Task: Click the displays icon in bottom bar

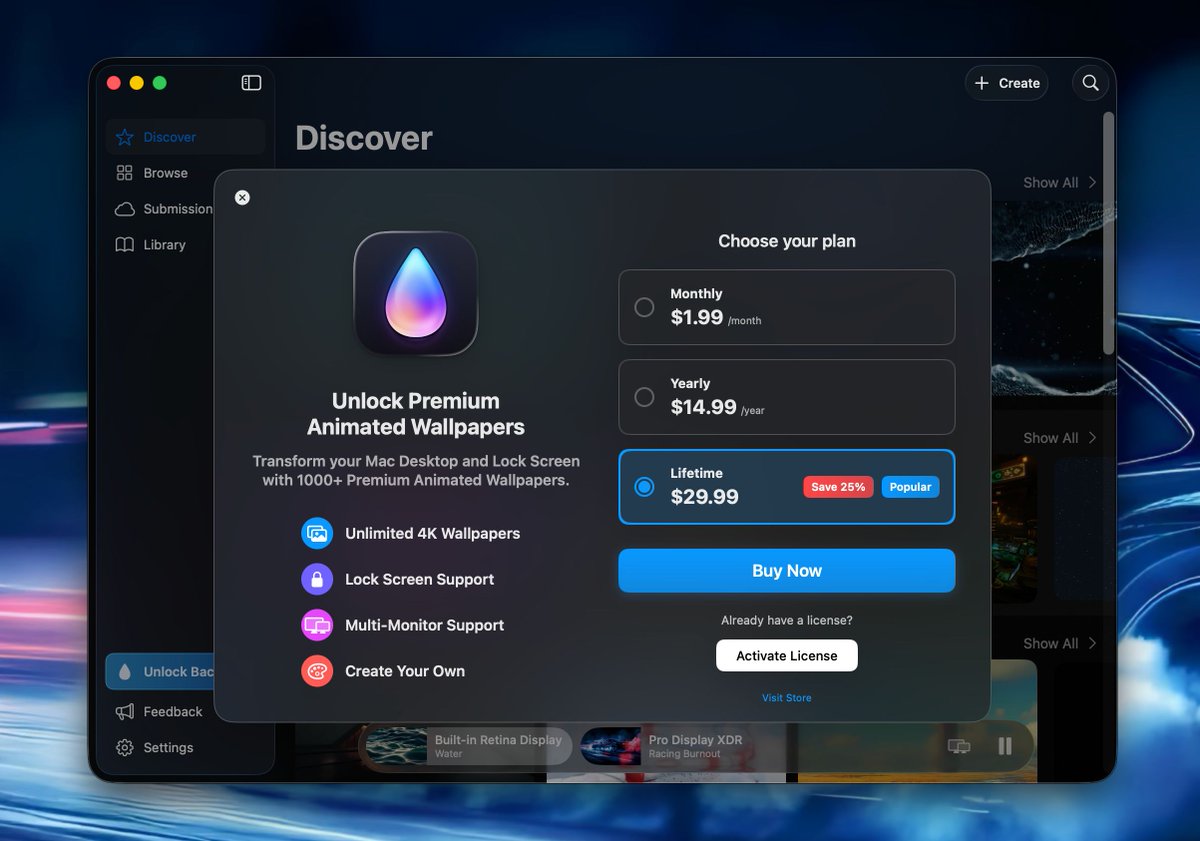Action: (959, 746)
